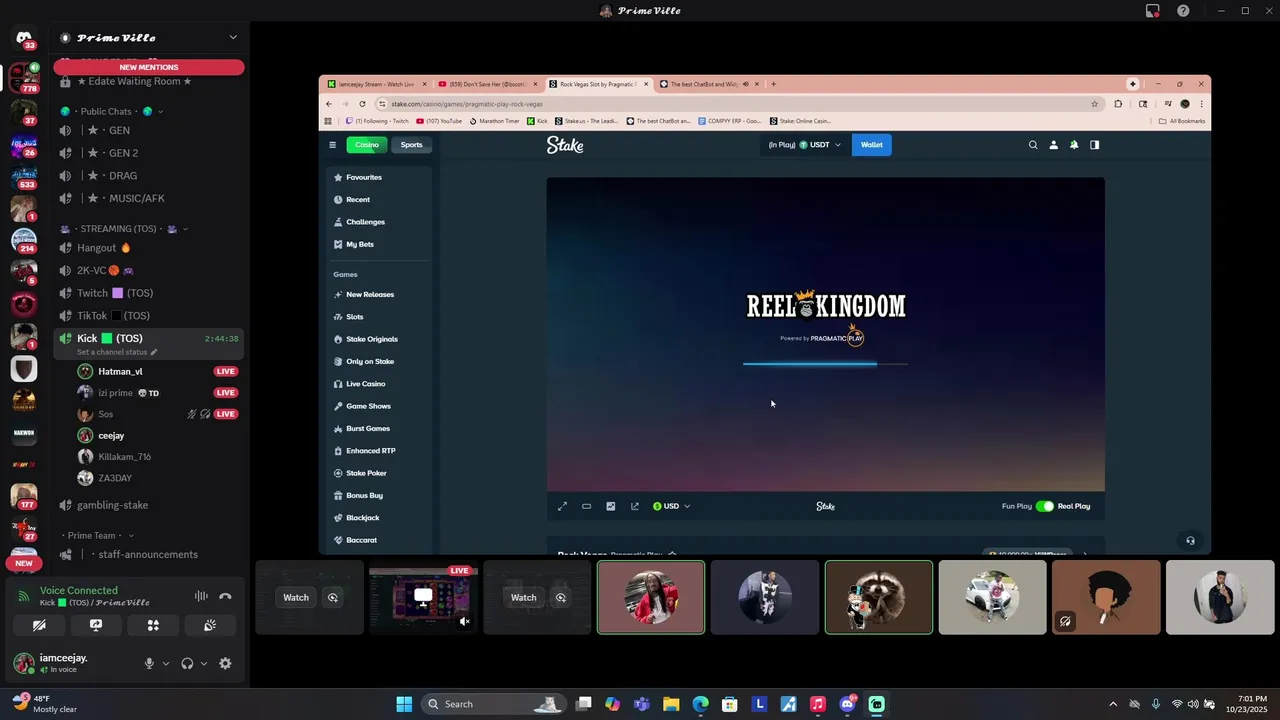Click Set a channel status
Viewport: 1280px width, 720px height.
(x=117, y=352)
